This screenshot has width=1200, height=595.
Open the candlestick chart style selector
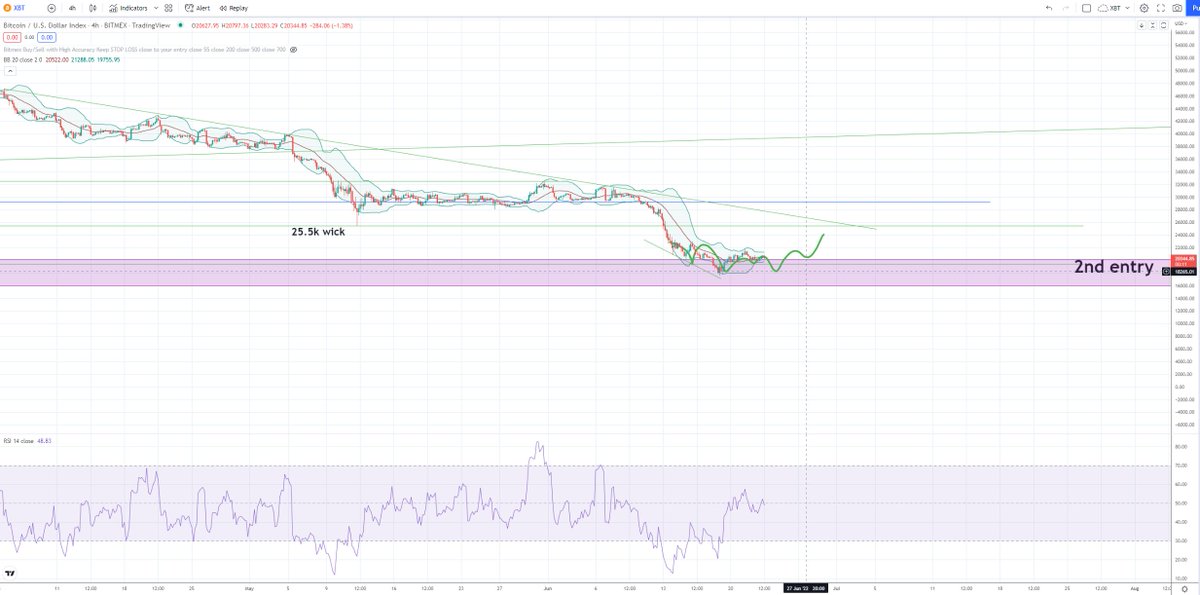[93, 8]
